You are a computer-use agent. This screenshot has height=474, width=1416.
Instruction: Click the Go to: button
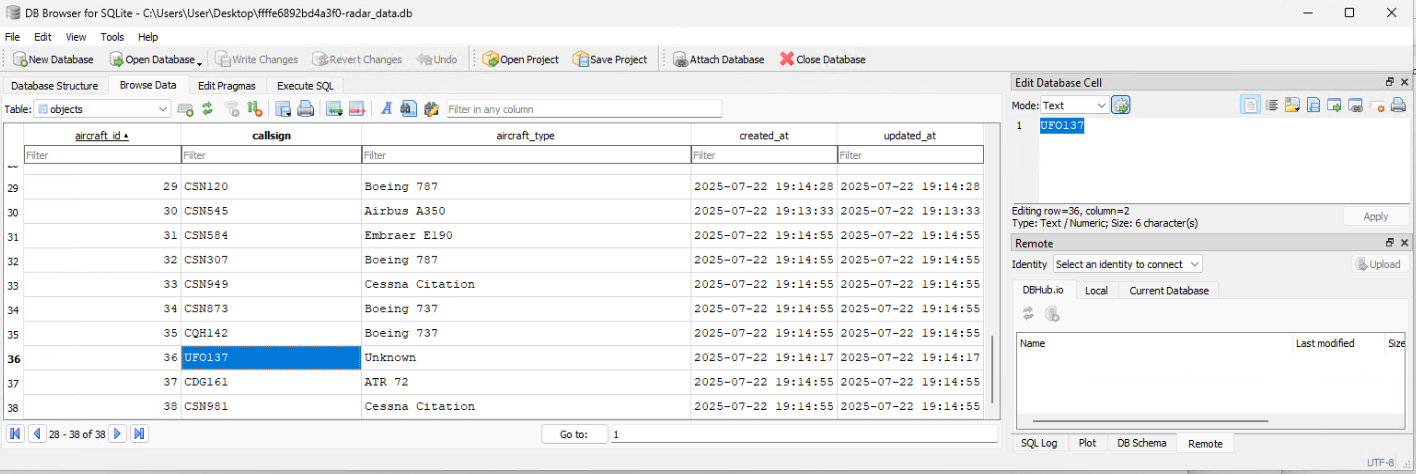tap(574, 435)
